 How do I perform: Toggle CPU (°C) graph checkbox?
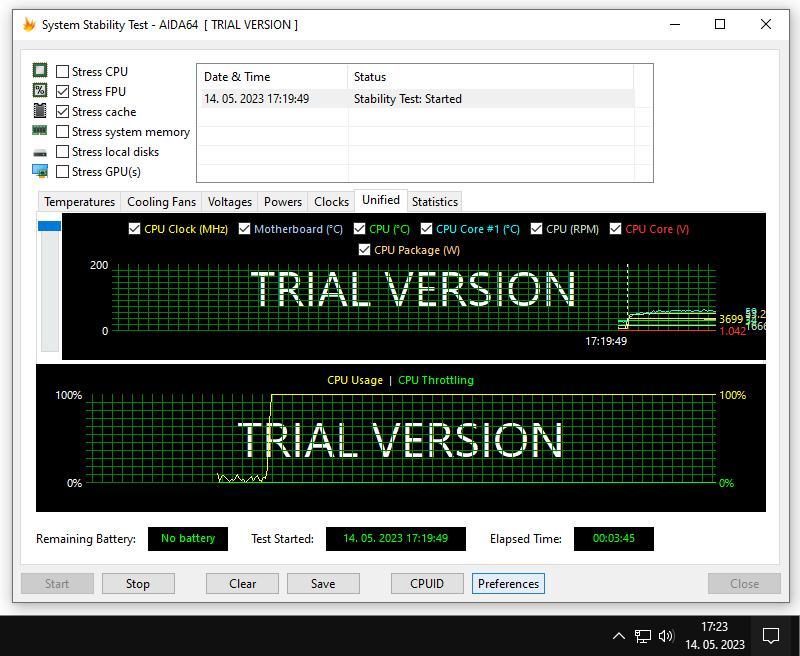coord(360,229)
